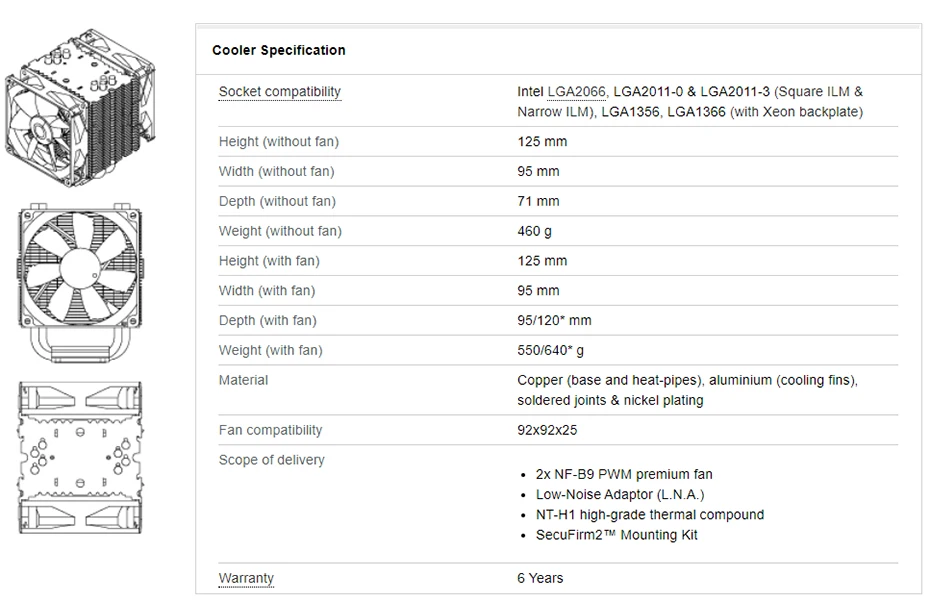Click the Warranty link
930x601 pixels.
[x=246, y=578]
